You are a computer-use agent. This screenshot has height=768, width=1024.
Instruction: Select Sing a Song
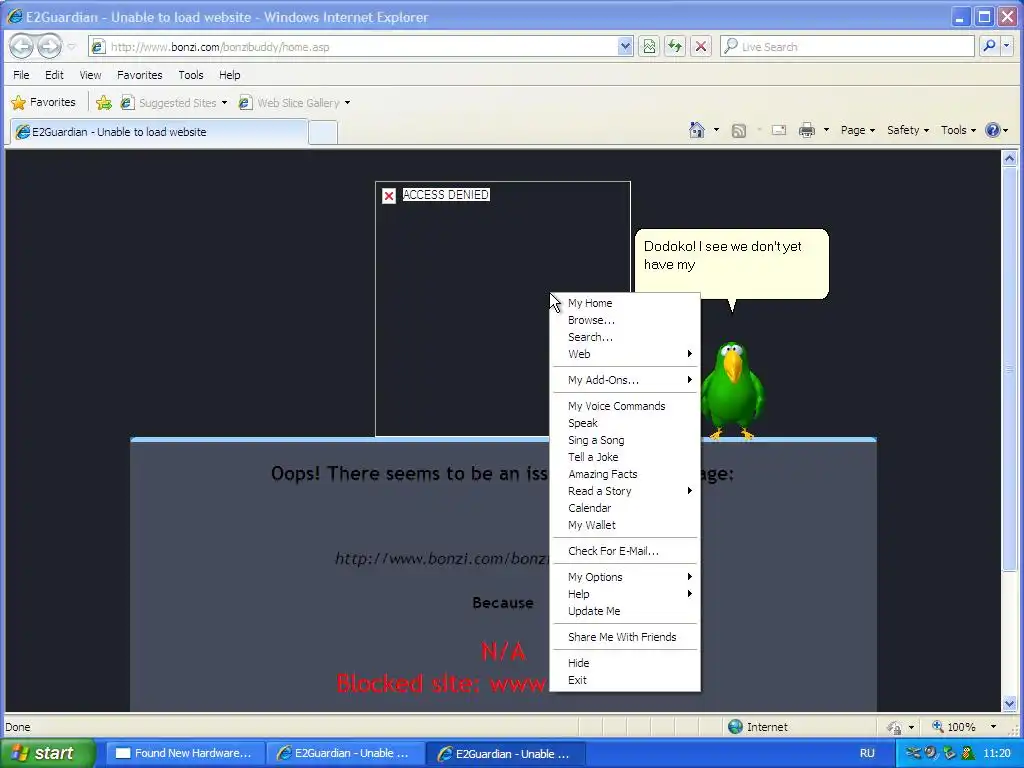click(x=626, y=440)
